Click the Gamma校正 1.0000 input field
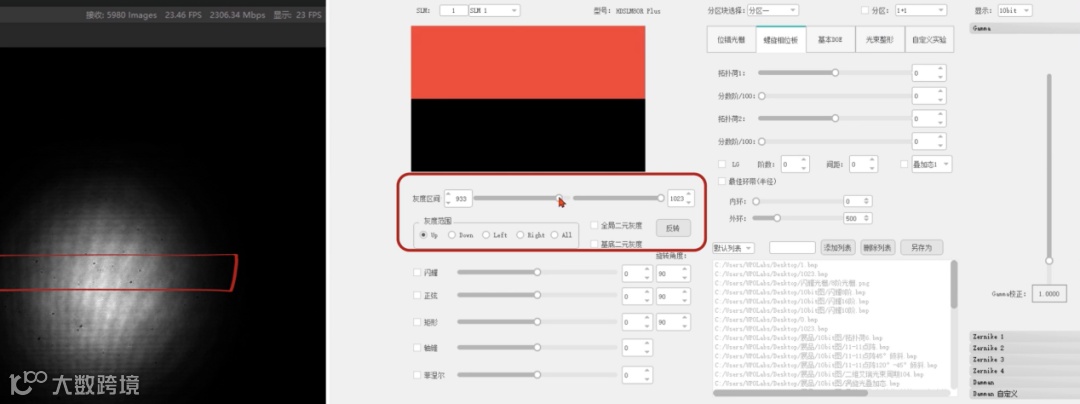 coord(1050,293)
